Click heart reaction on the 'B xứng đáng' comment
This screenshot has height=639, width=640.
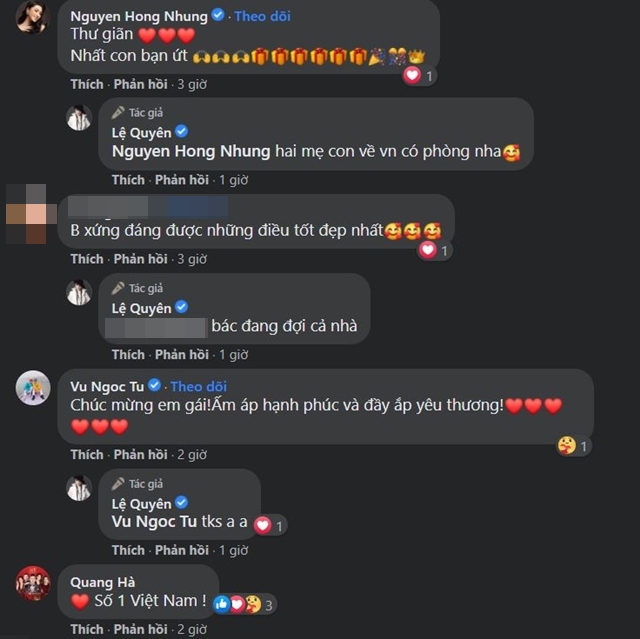tap(428, 250)
